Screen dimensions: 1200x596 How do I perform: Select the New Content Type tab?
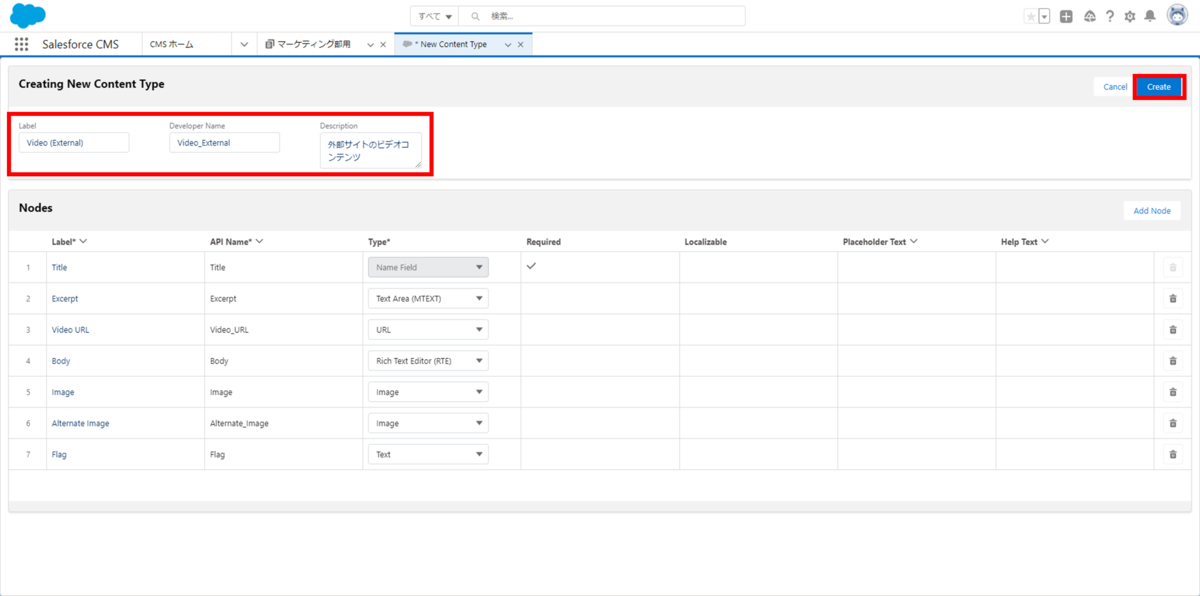click(450, 45)
